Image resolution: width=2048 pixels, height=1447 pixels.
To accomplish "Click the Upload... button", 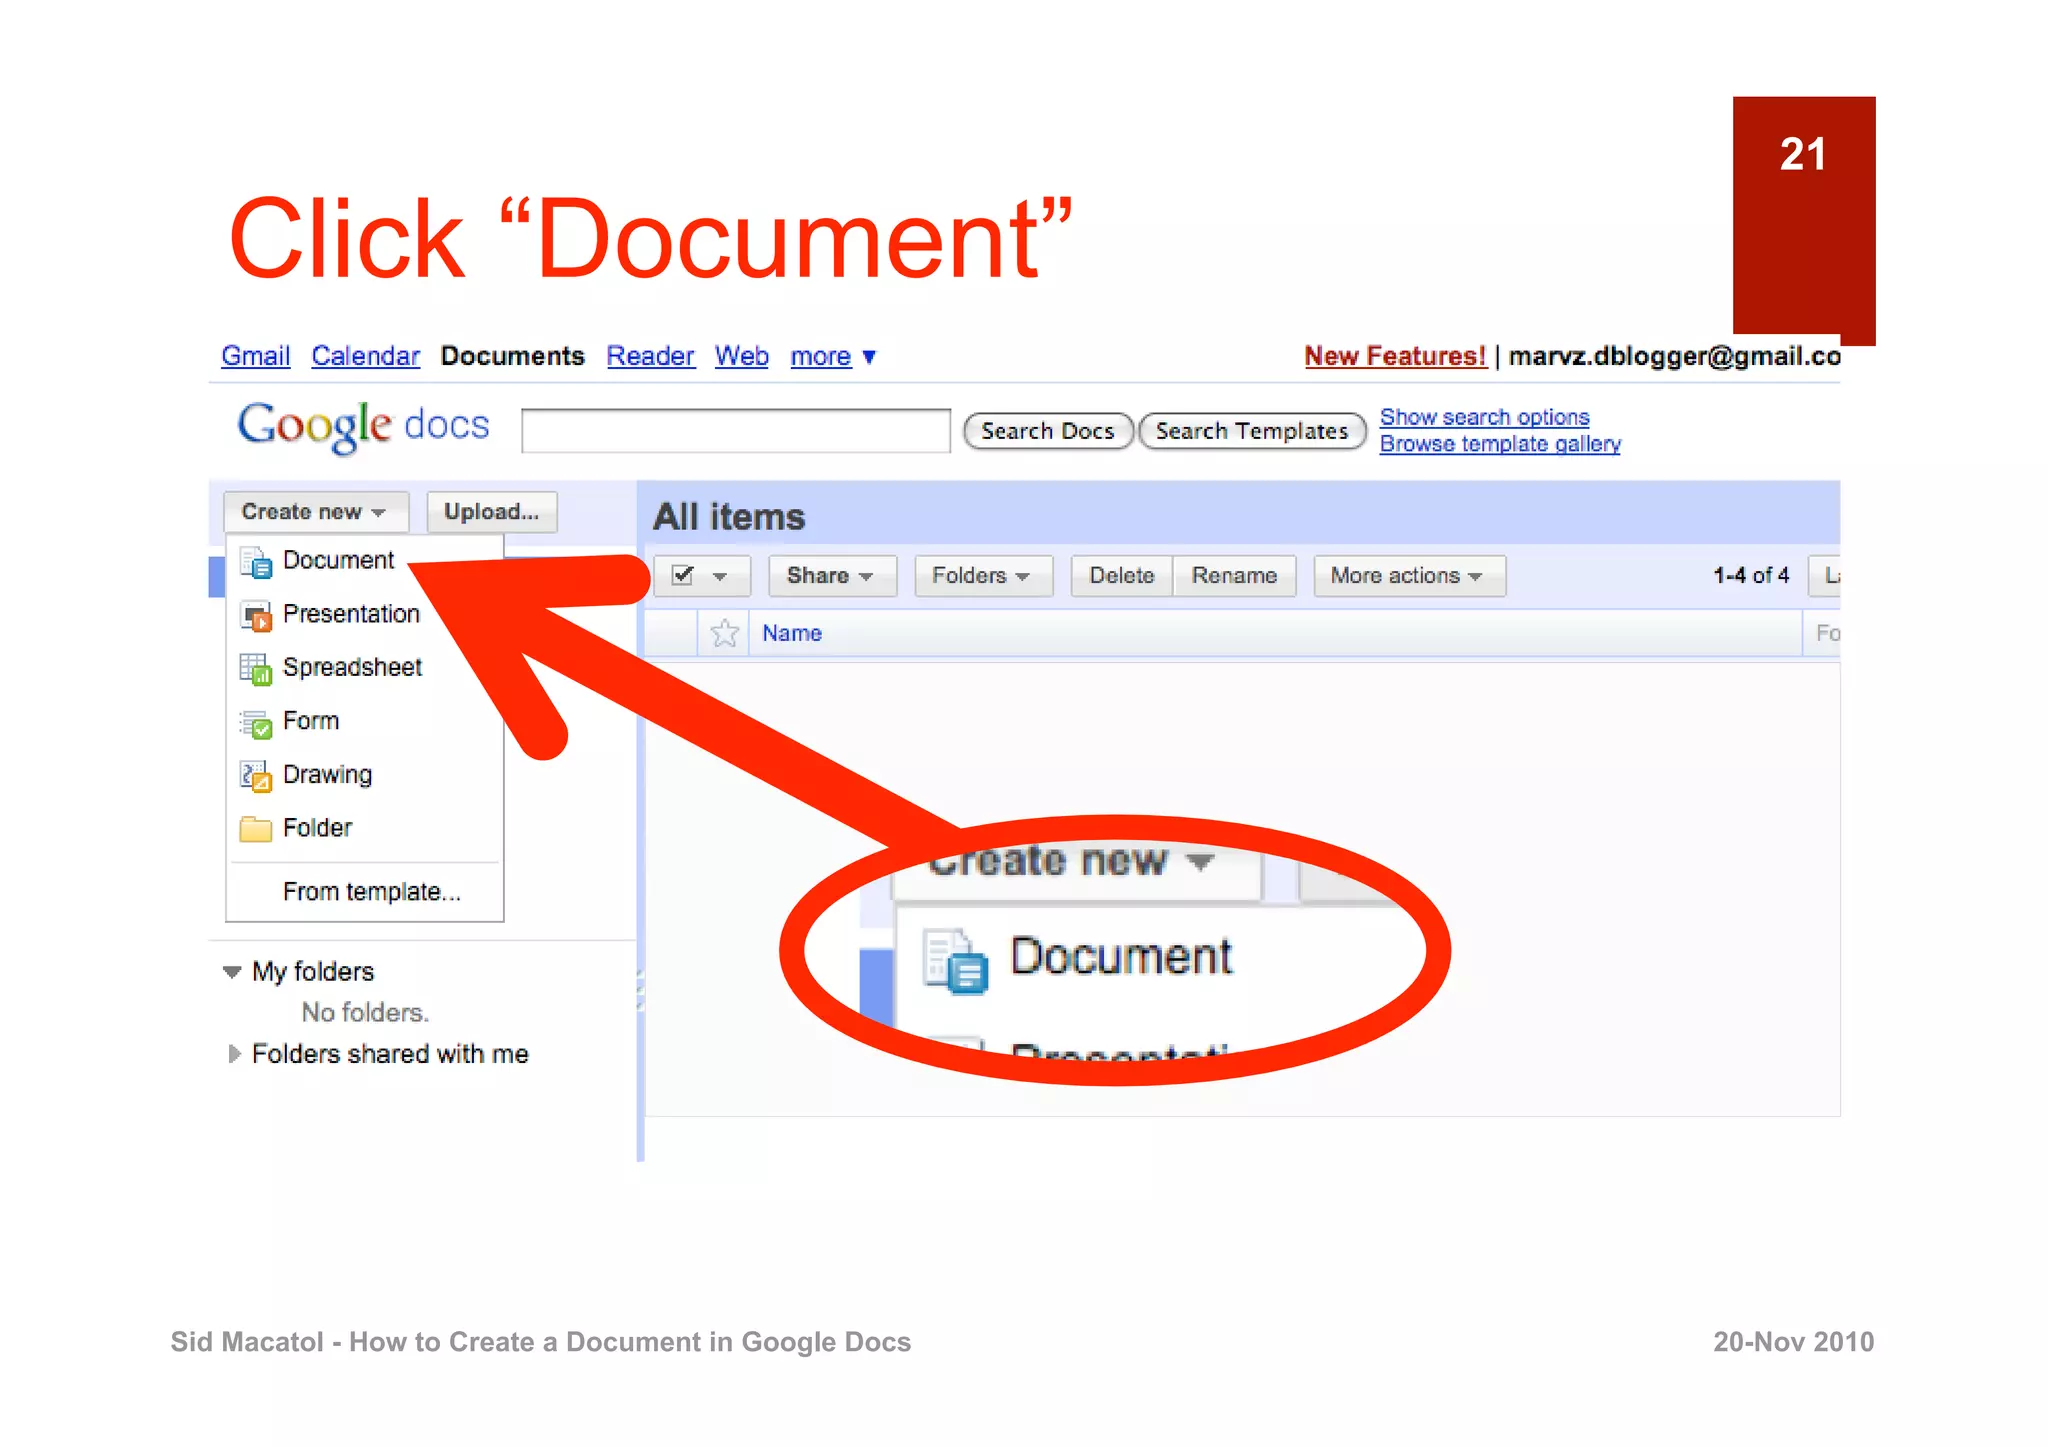I will (x=491, y=512).
